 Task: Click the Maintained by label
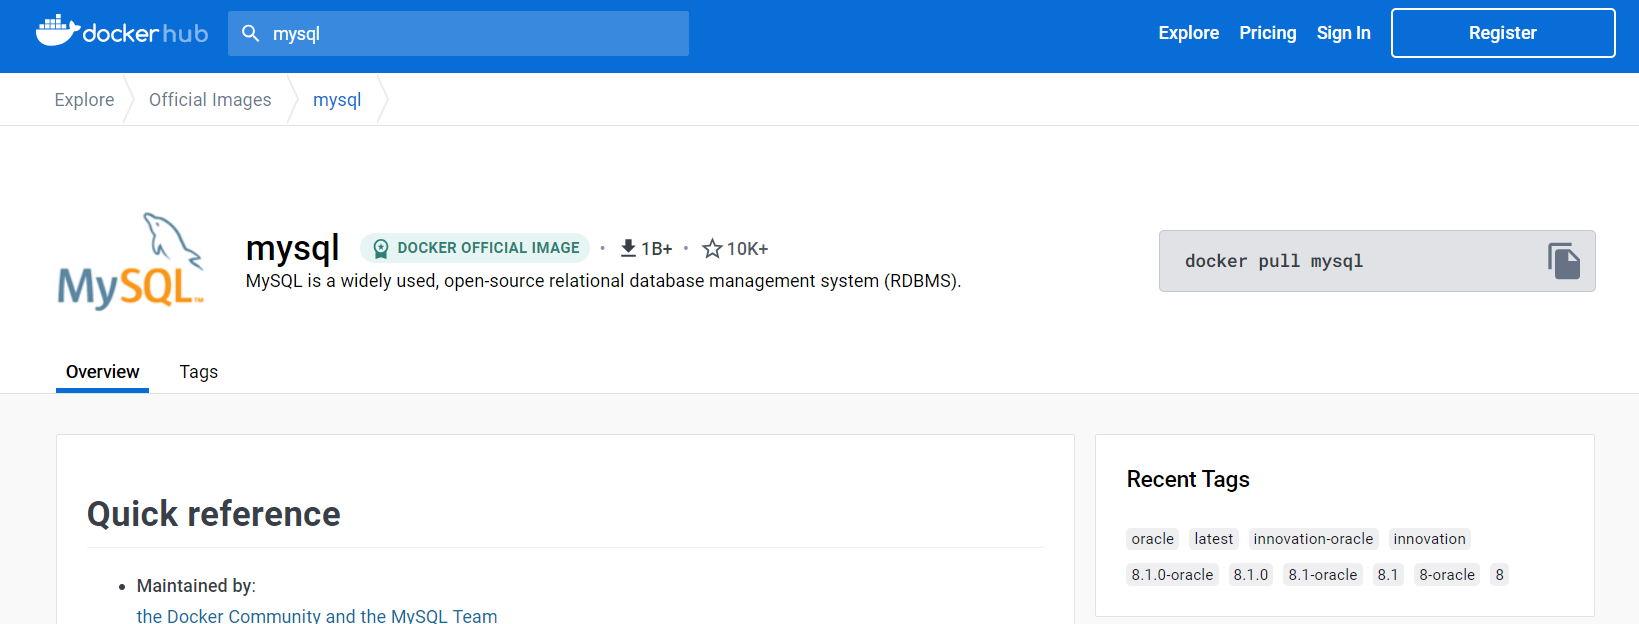[x=196, y=586]
